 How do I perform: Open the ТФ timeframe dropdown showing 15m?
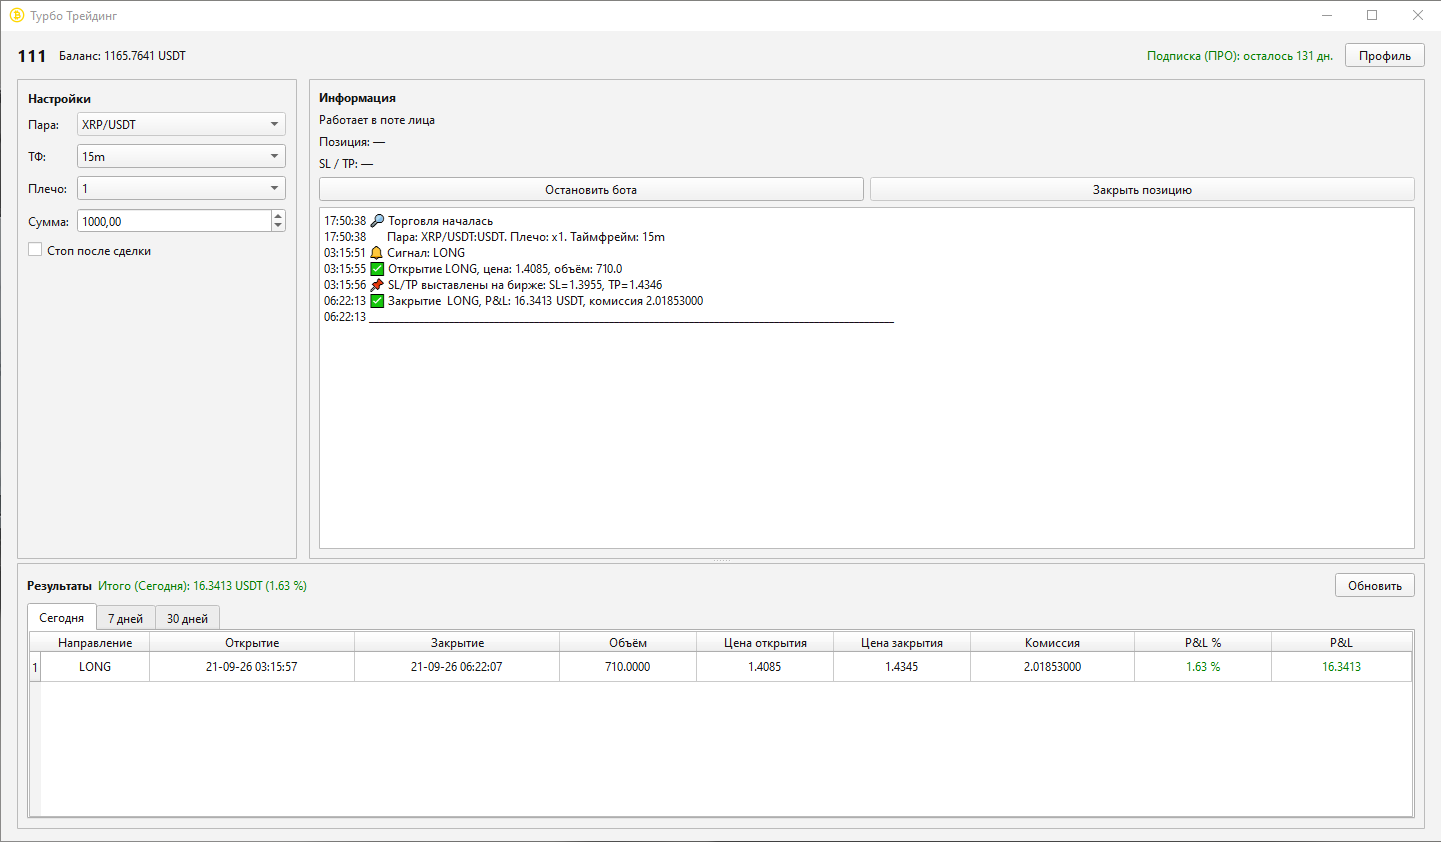point(181,156)
